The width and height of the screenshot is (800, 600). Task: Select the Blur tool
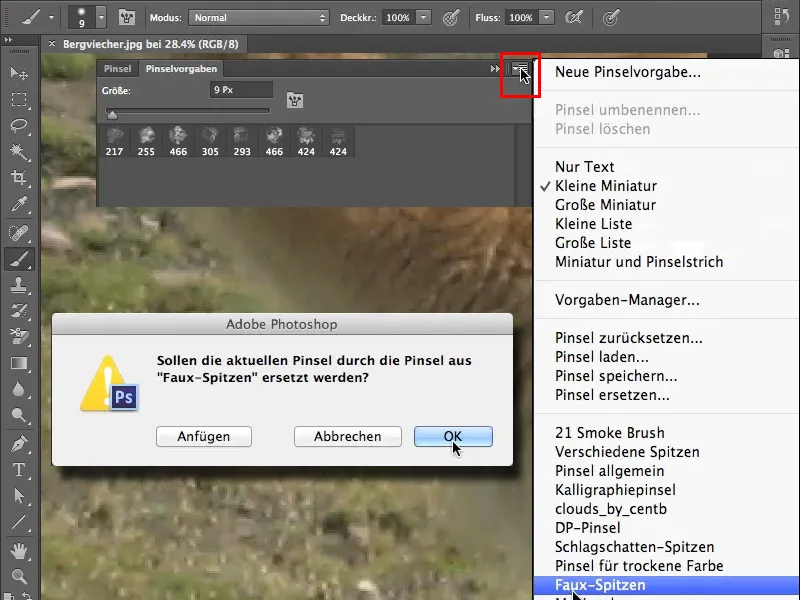[19, 389]
